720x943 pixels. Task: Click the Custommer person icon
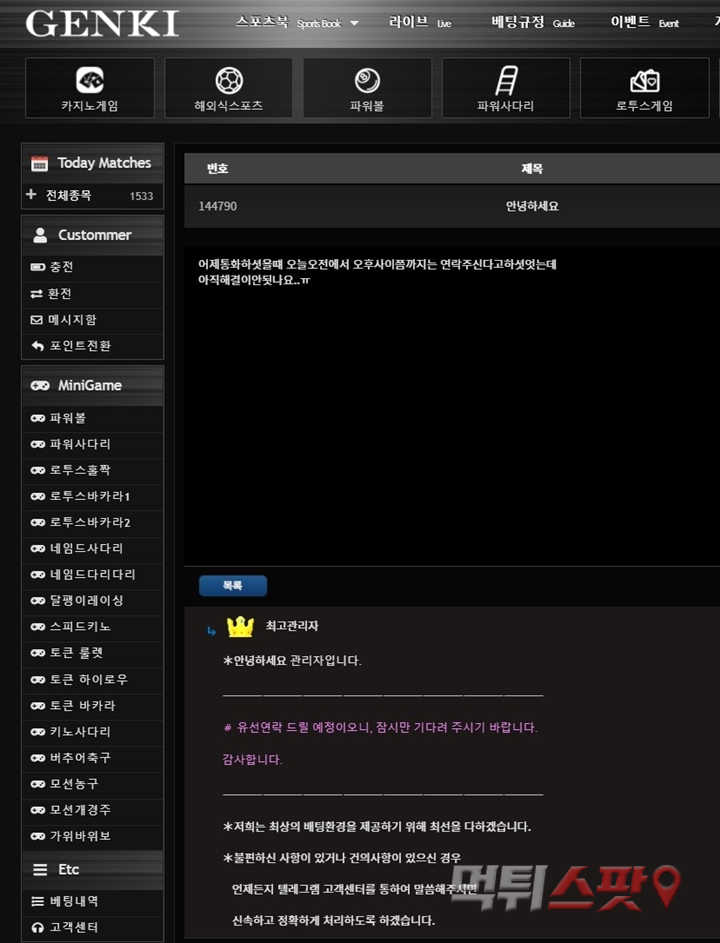click(x=40, y=235)
